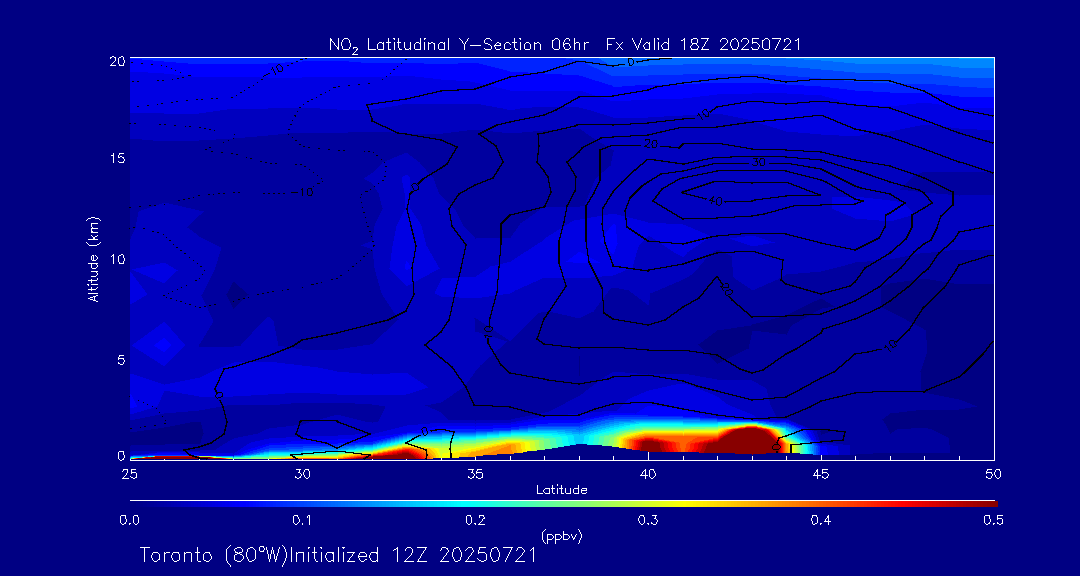1080x576 pixels.
Task: Click the Altitude (km) y-axis label
Action: (93, 259)
